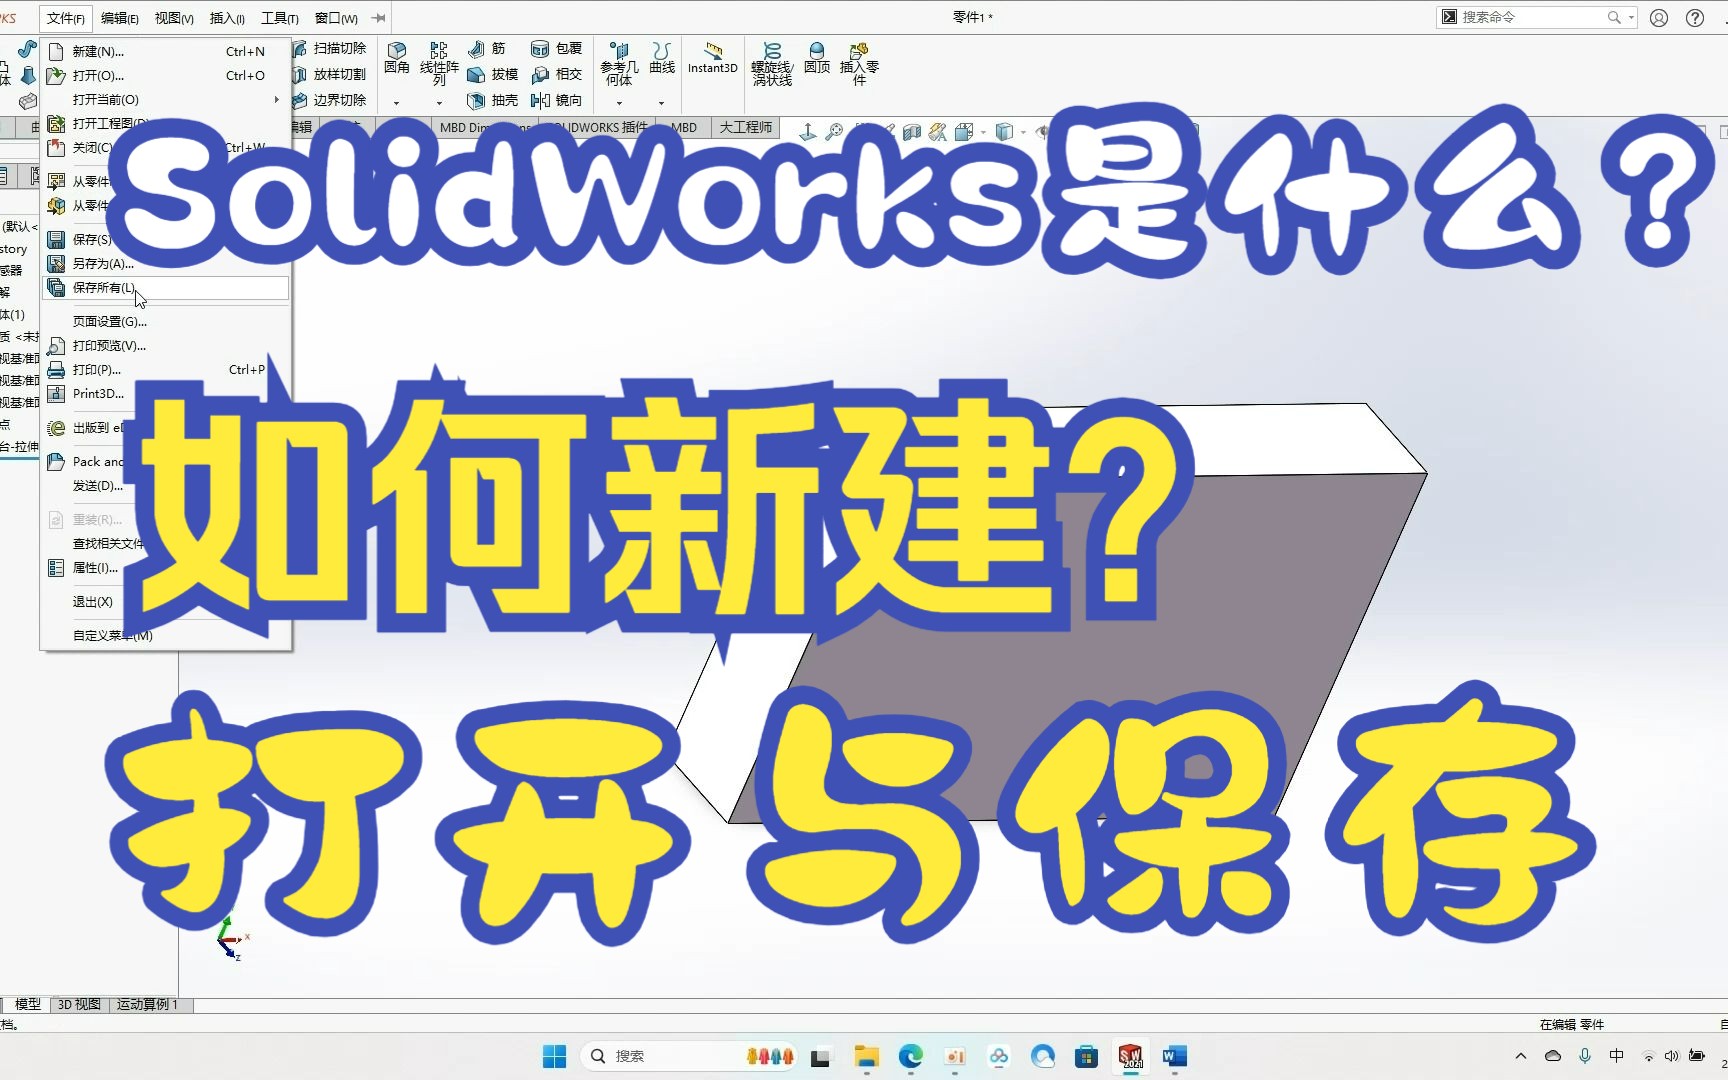Click the 参考几何体 reference geometry tool
1728x1080 pixels.
click(619, 64)
